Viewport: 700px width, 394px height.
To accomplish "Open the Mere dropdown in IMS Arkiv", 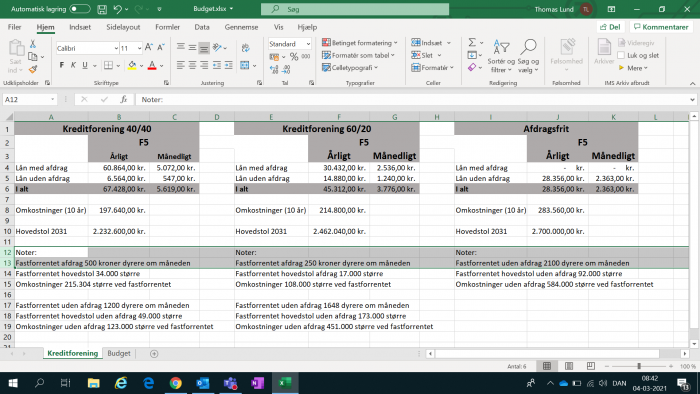I will pyautogui.click(x=633, y=68).
